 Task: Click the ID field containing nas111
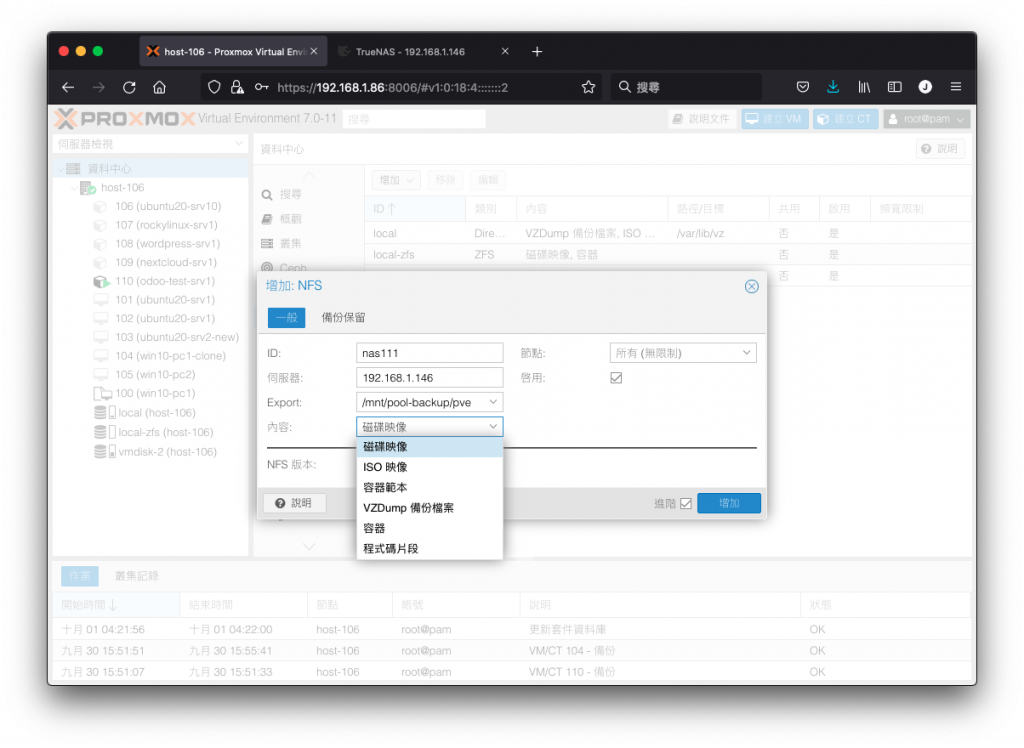(430, 353)
